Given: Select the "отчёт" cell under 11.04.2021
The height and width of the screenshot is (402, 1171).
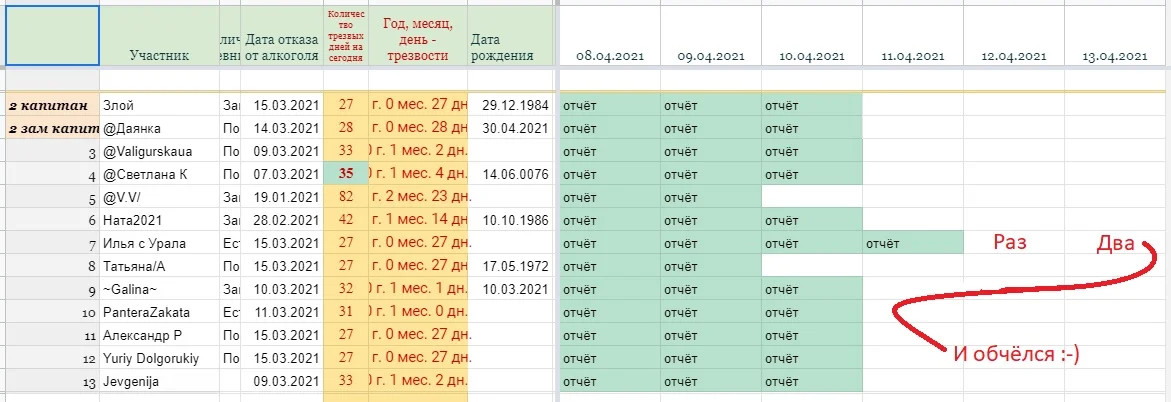Looking at the screenshot, I should [912, 243].
